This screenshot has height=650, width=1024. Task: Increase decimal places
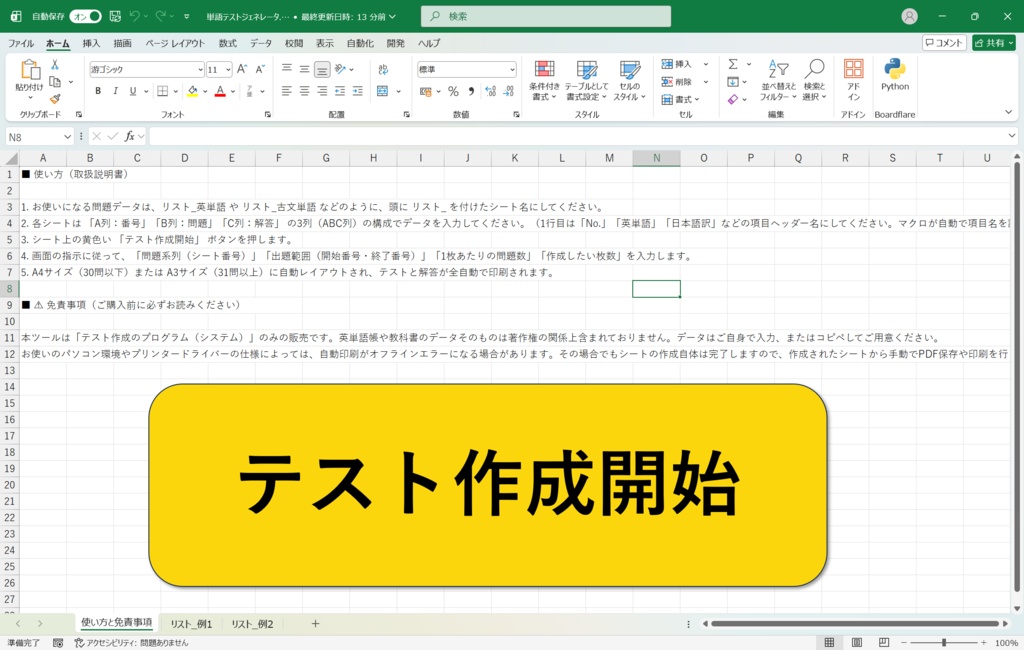click(490, 91)
